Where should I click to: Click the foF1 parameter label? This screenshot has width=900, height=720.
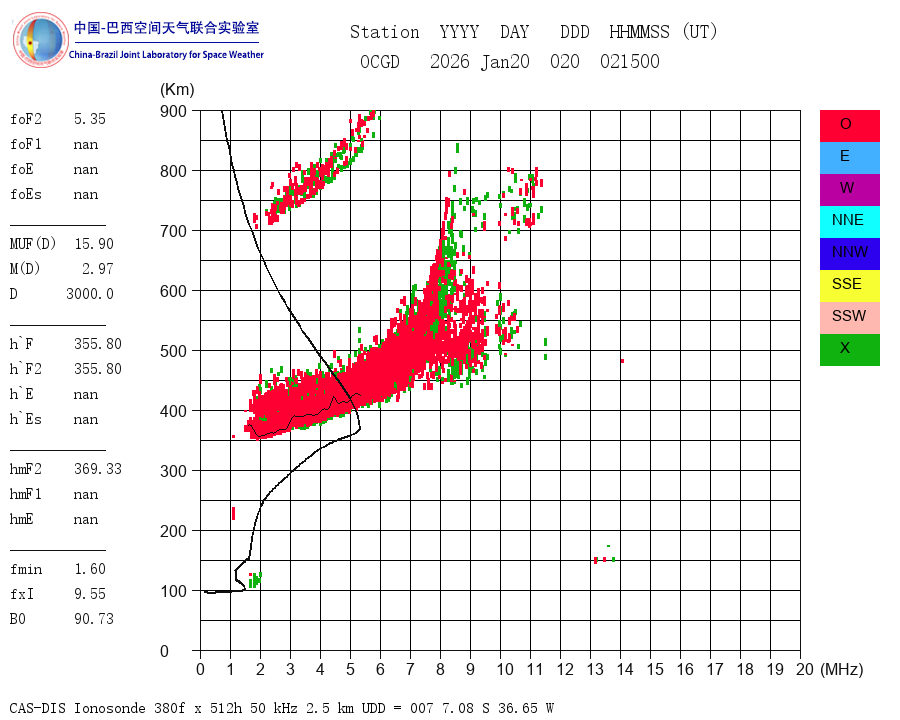(x=26, y=144)
